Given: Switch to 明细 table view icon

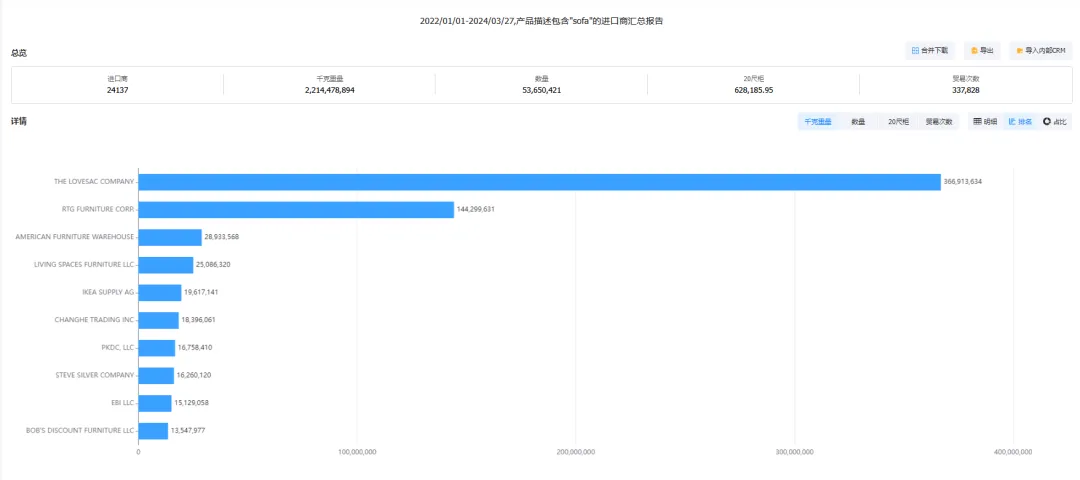Looking at the screenshot, I should coord(978,121).
